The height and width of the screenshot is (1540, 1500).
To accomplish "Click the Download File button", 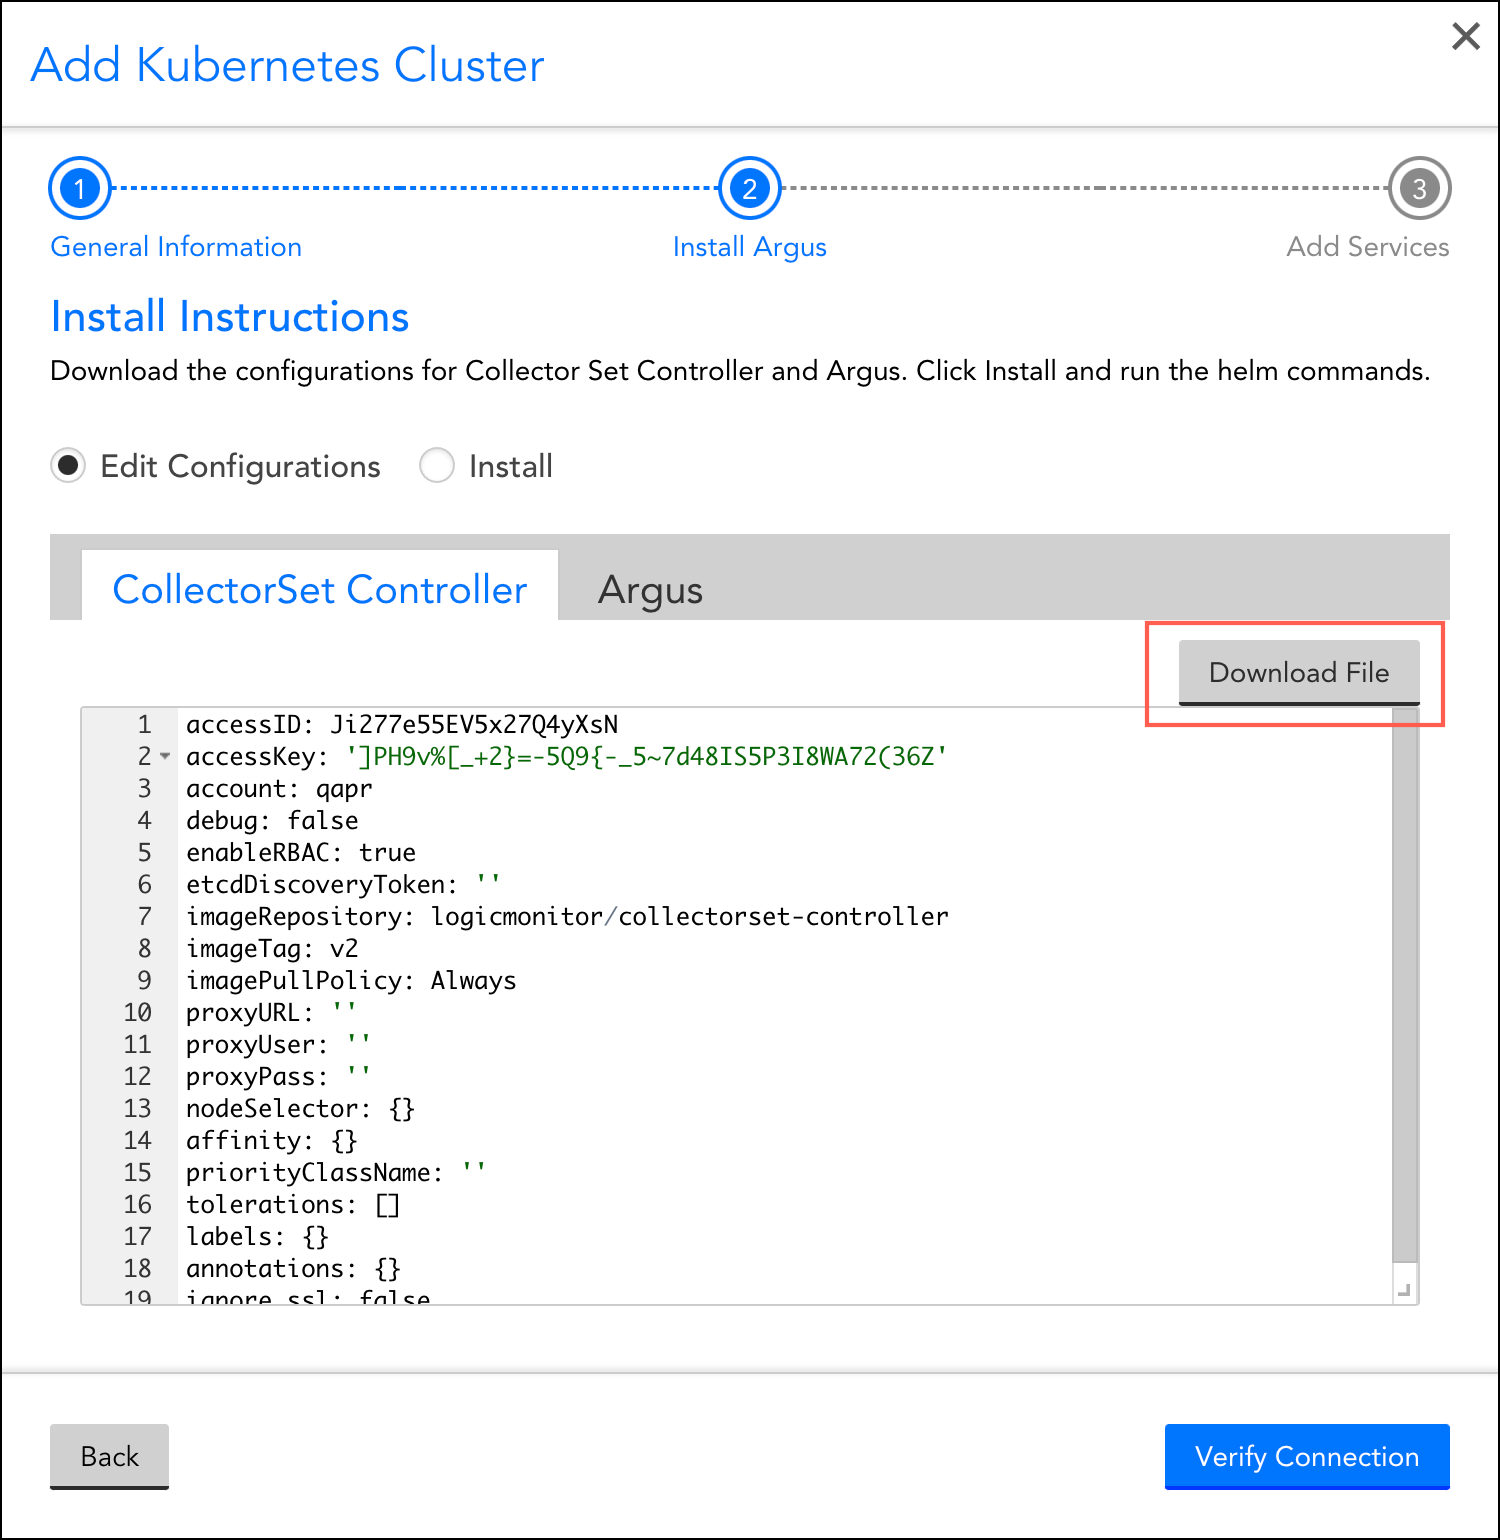I will pyautogui.click(x=1298, y=672).
